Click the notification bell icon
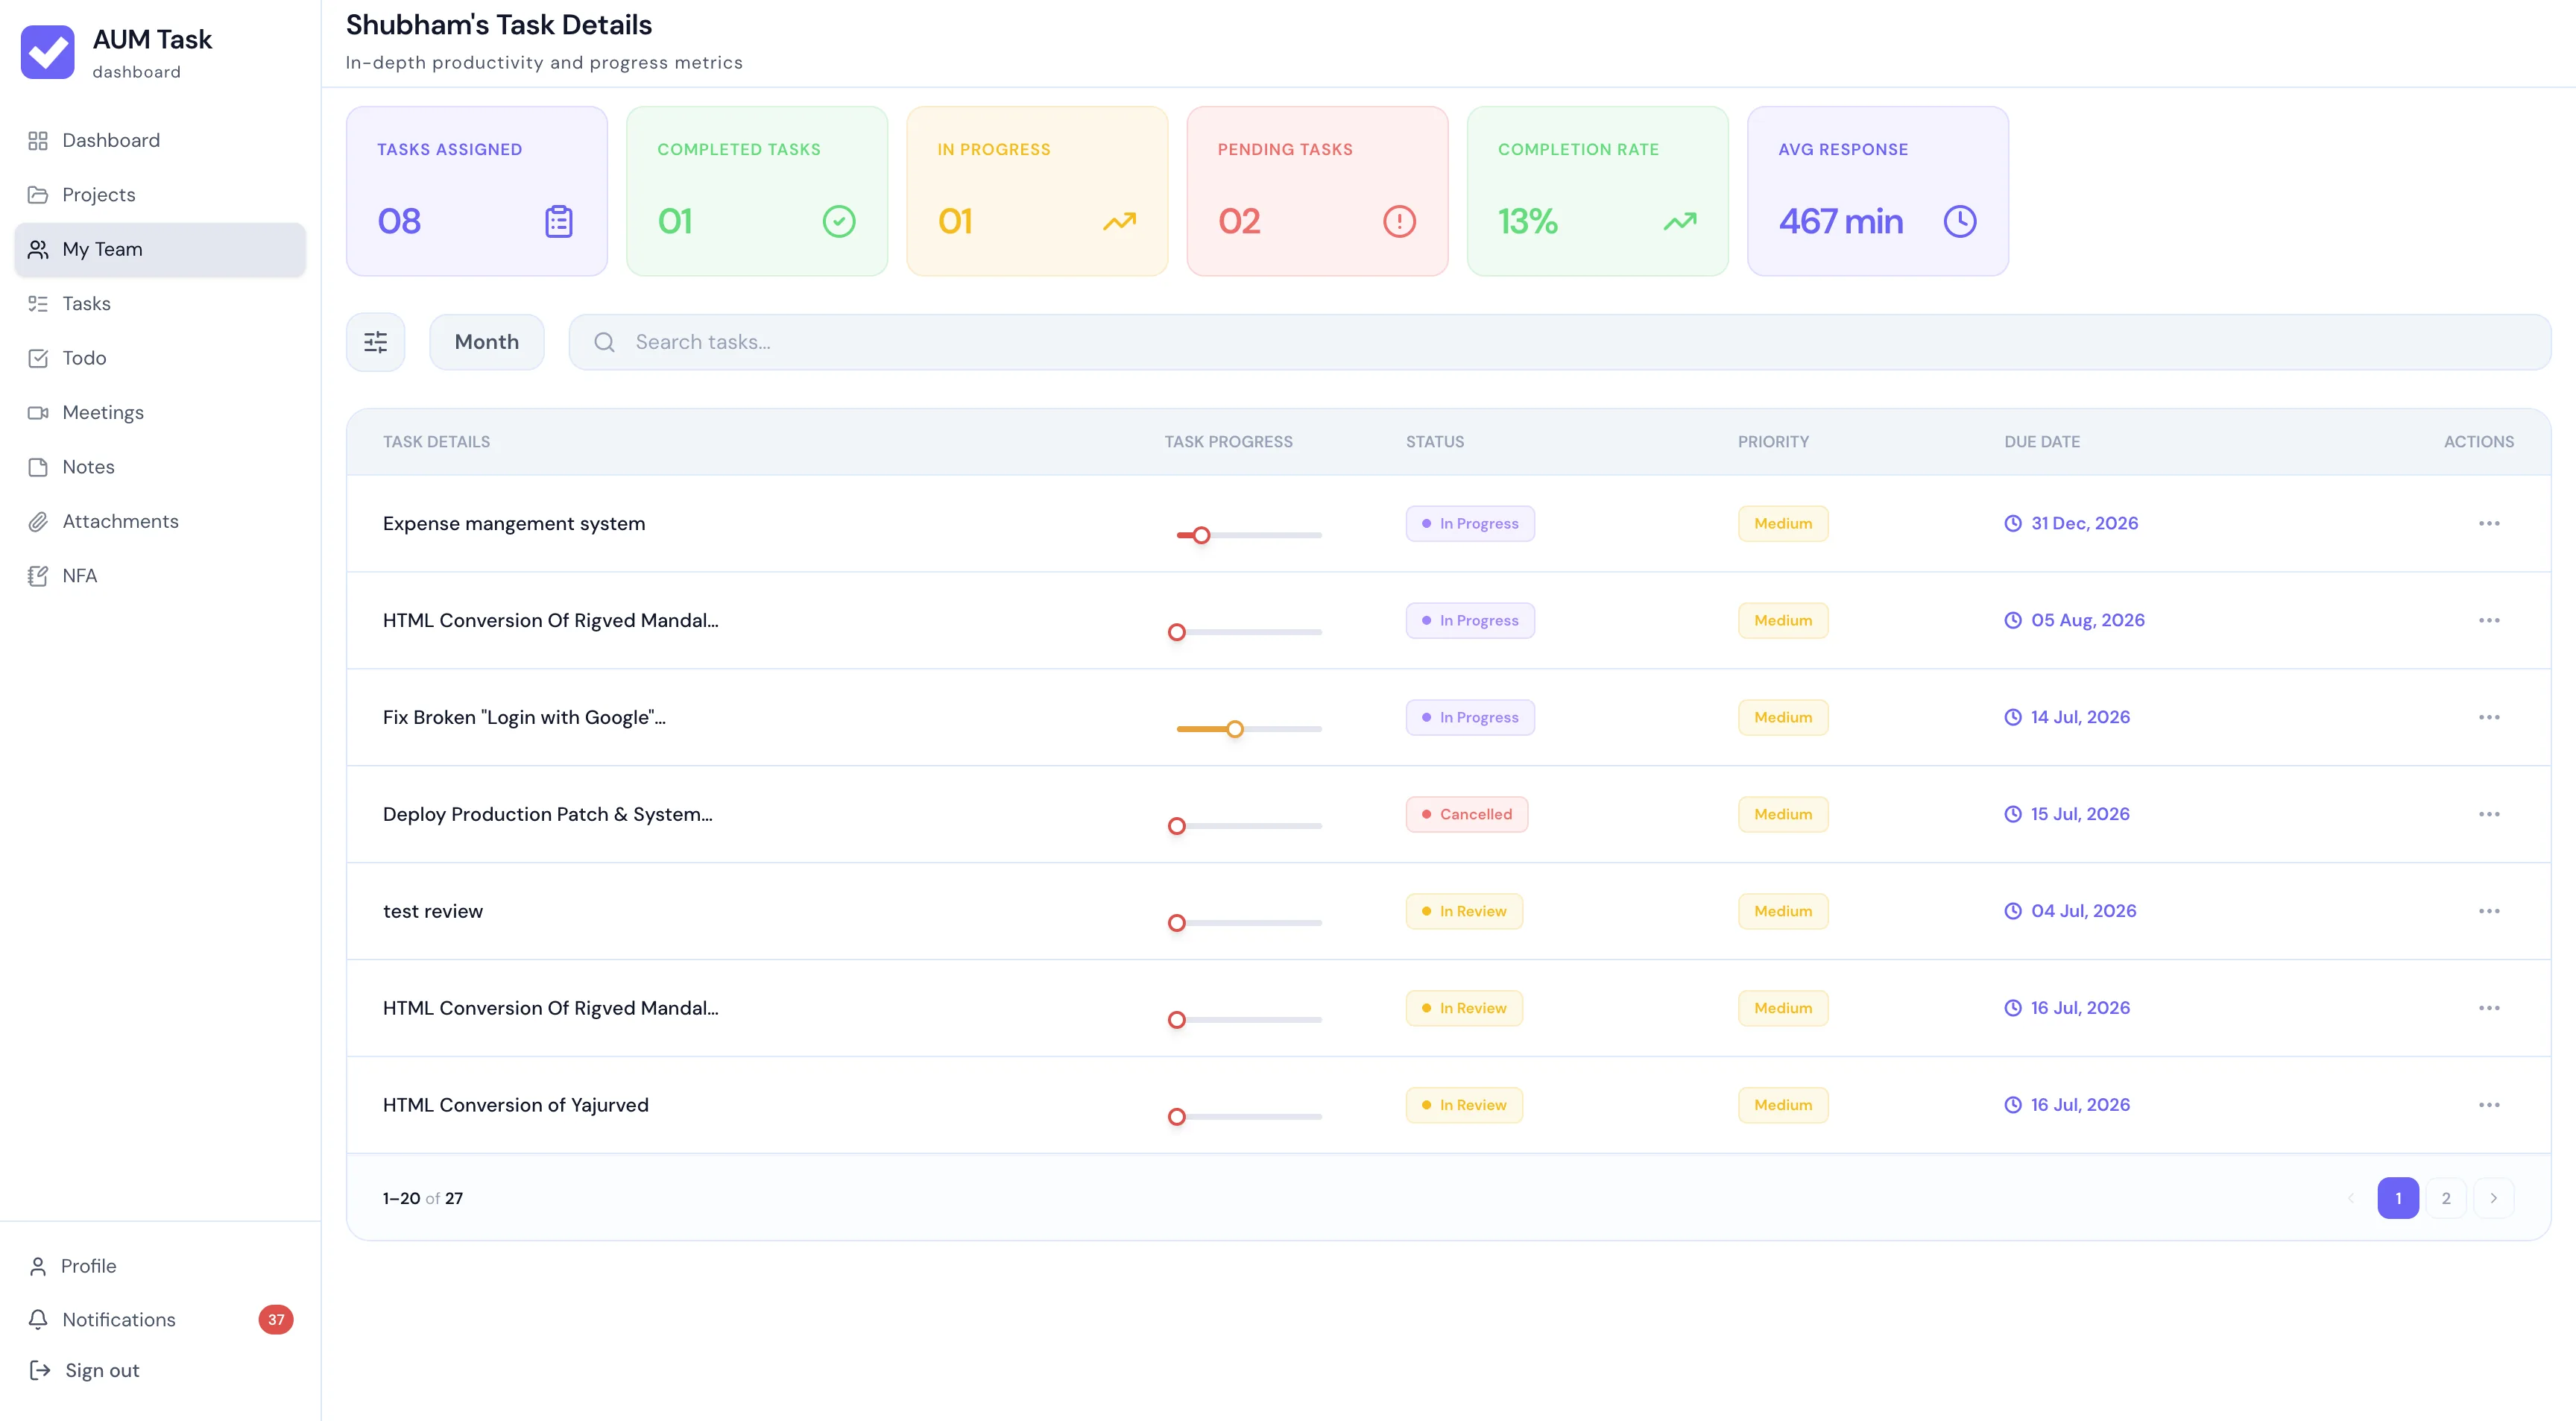The width and height of the screenshot is (2576, 1421). pyautogui.click(x=38, y=1319)
